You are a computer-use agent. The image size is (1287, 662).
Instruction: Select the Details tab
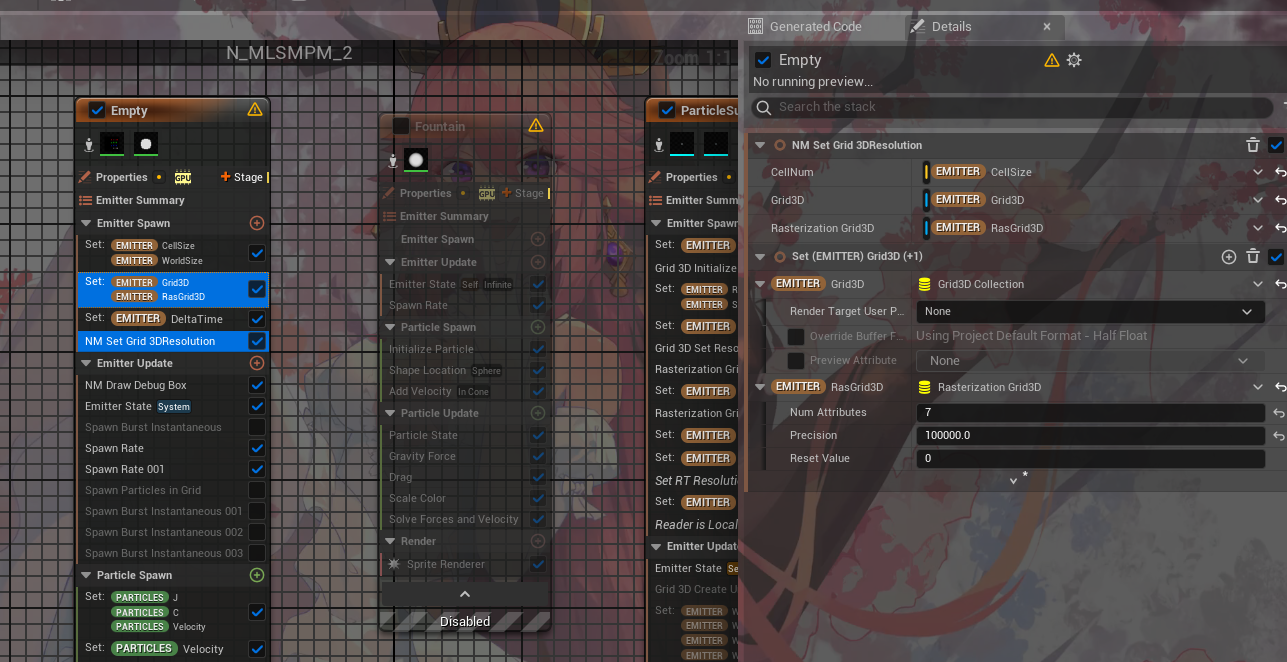(x=951, y=27)
